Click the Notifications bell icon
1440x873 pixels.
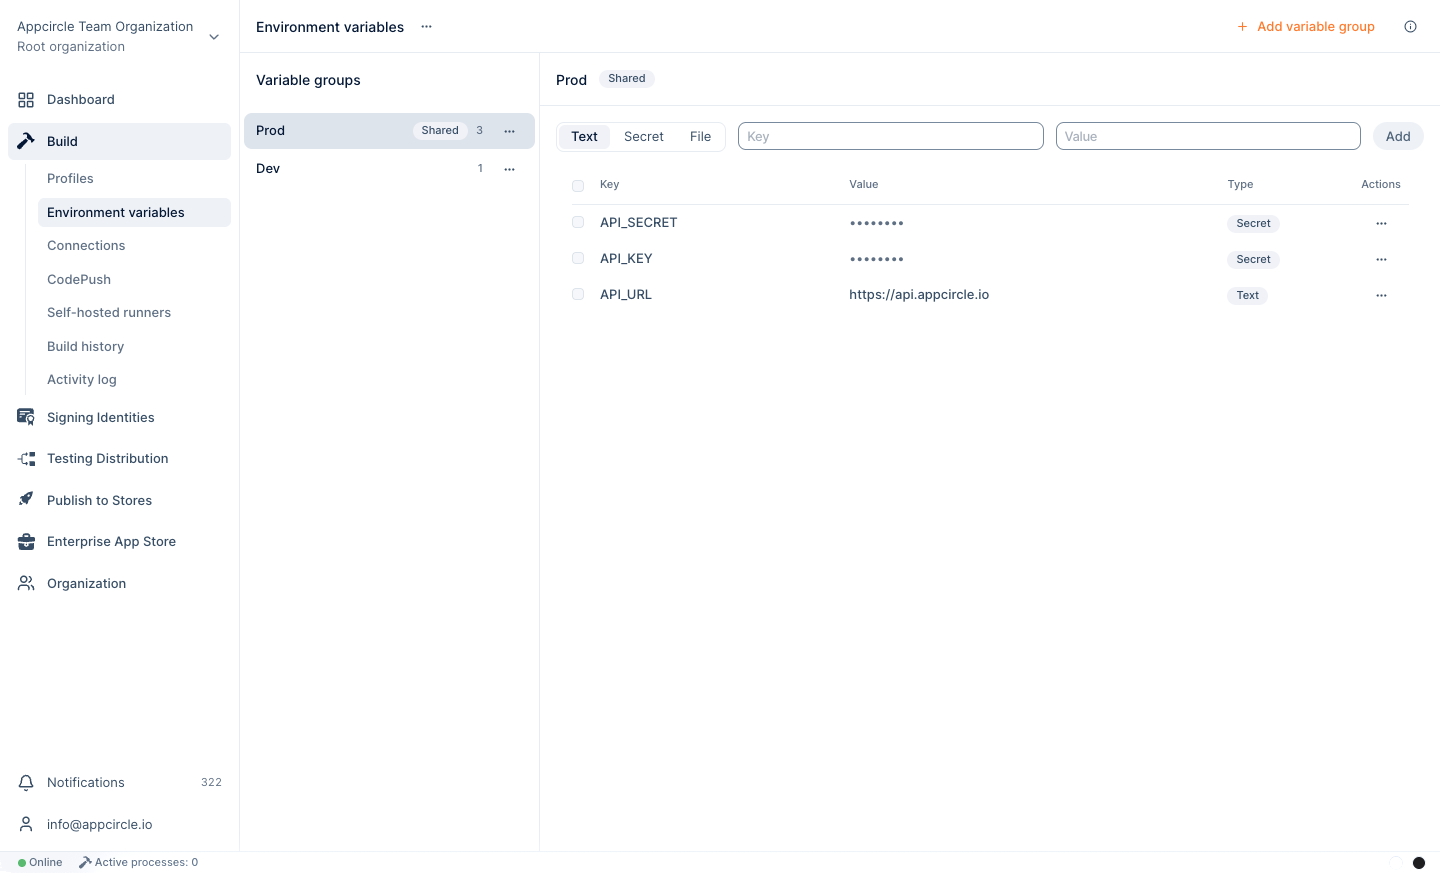[x=26, y=783]
